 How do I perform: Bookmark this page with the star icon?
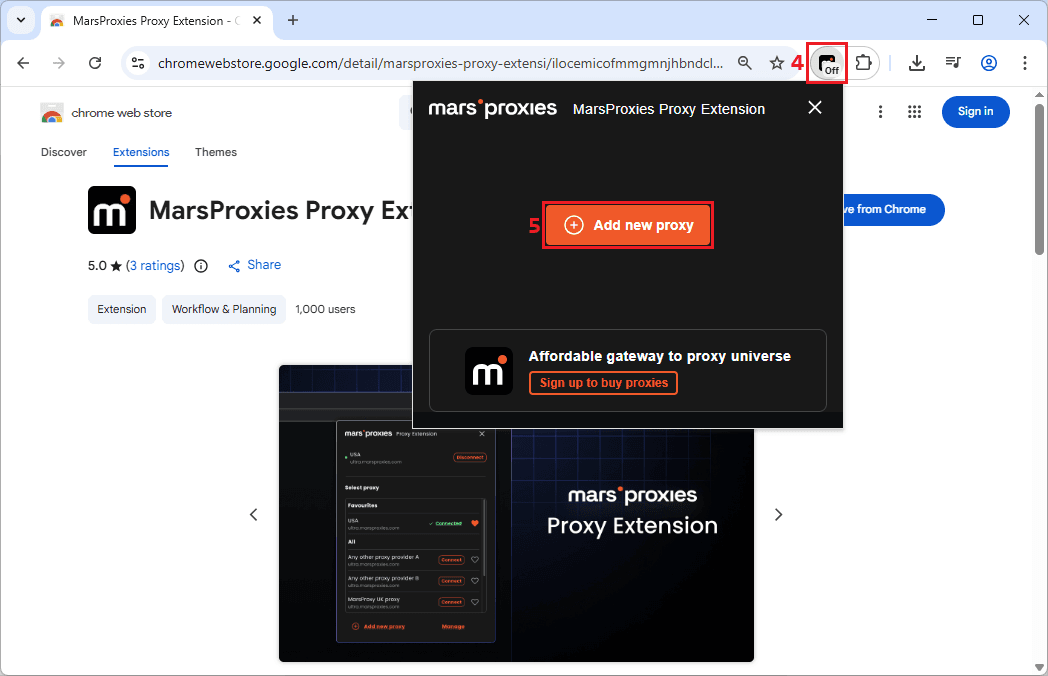(777, 63)
